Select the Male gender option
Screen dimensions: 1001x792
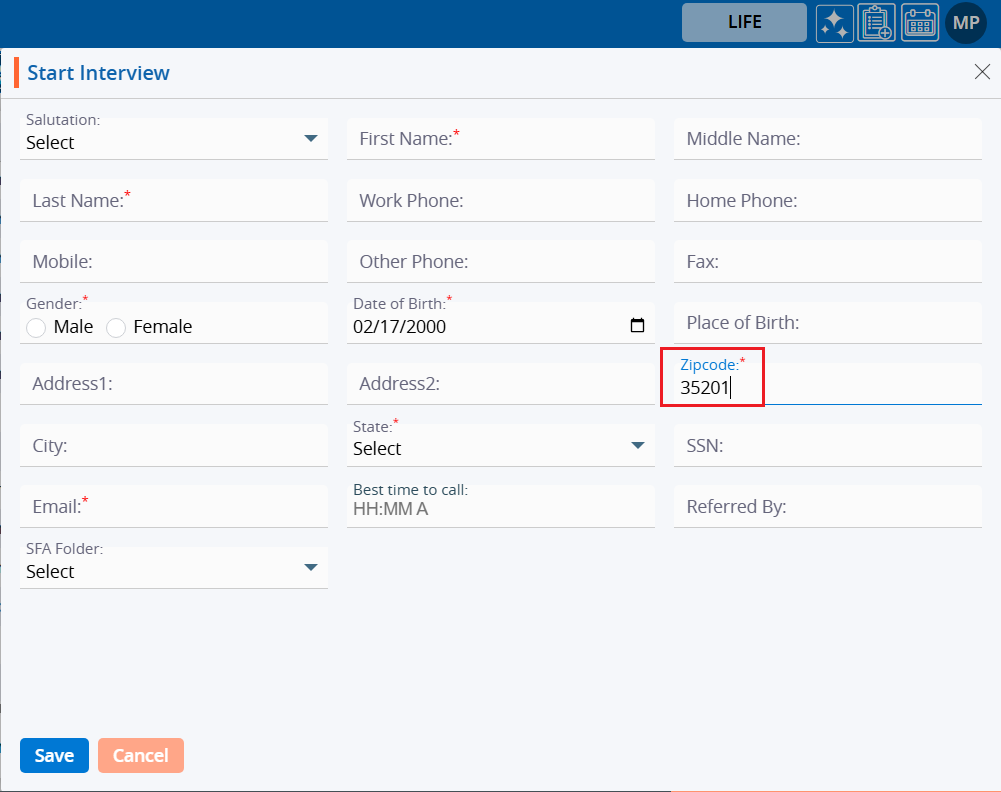37,328
